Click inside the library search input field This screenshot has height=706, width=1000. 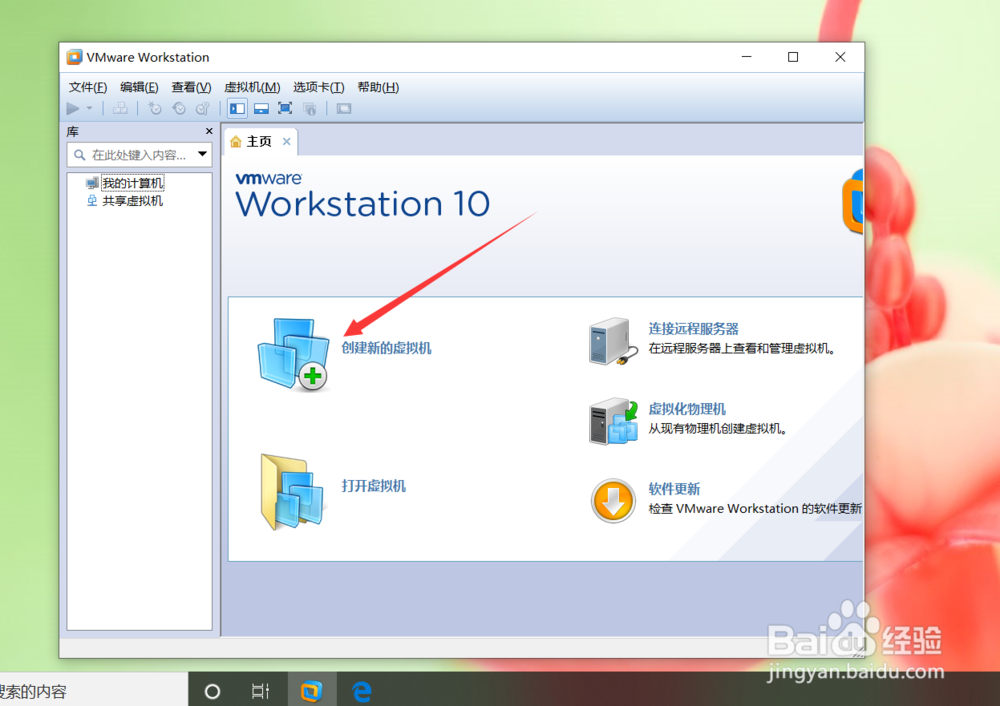click(130, 155)
